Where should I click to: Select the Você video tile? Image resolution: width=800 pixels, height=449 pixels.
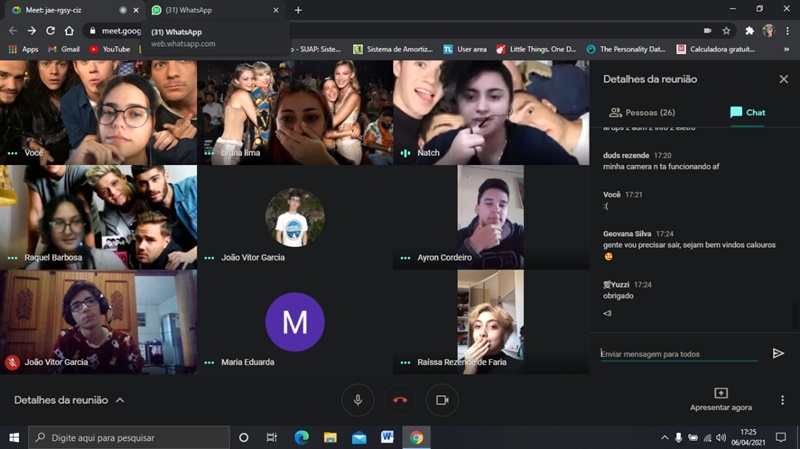point(98,112)
